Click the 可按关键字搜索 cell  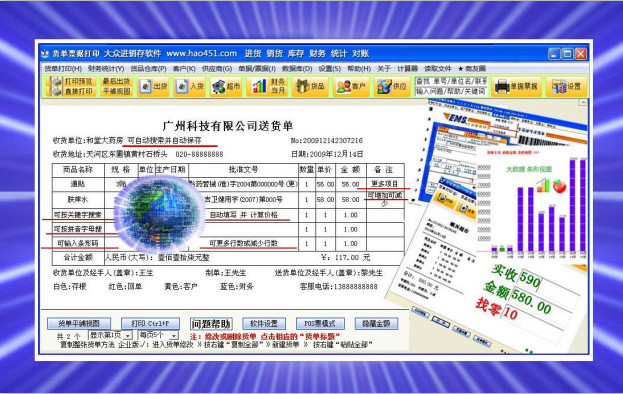coord(78,215)
